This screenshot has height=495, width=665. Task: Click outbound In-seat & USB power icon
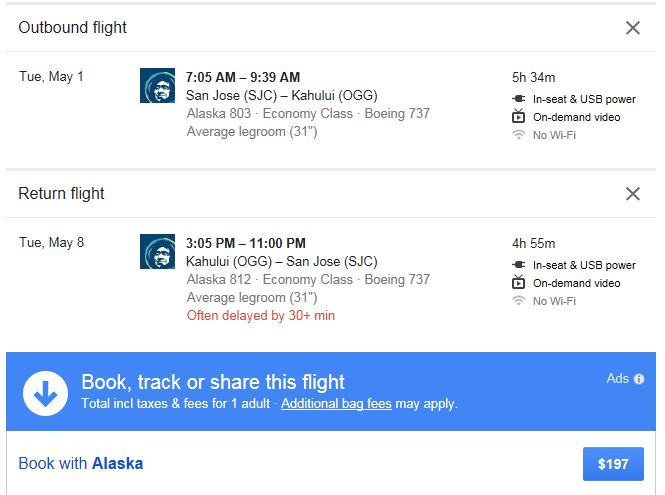pos(519,99)
